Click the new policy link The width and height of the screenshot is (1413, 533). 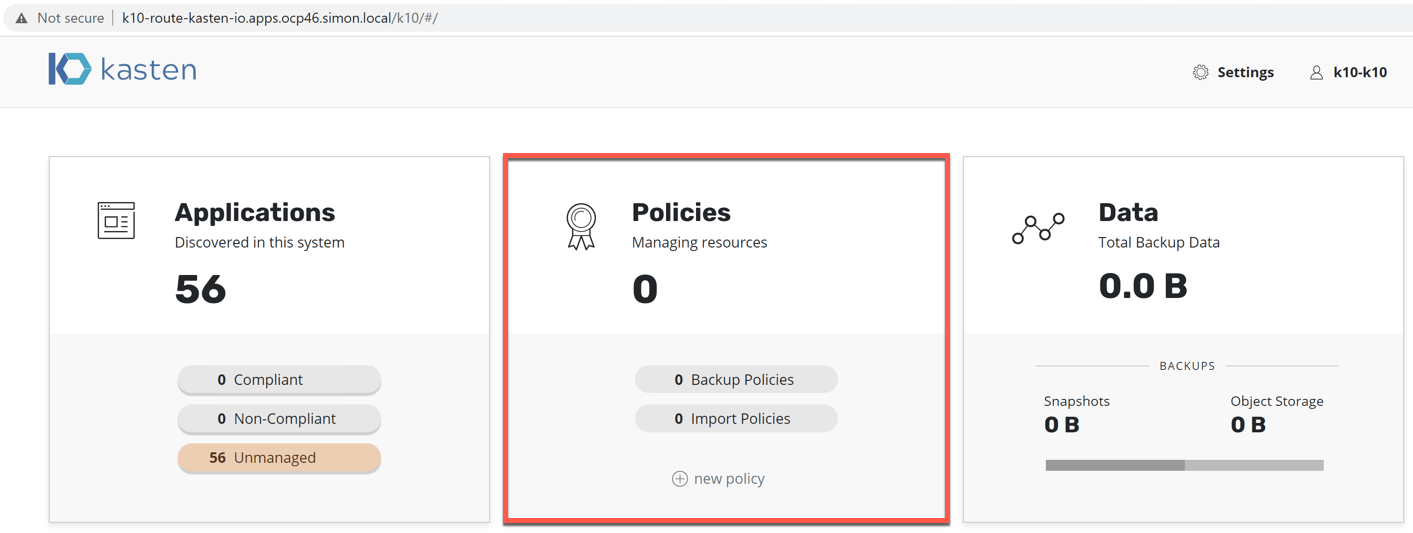729,479
